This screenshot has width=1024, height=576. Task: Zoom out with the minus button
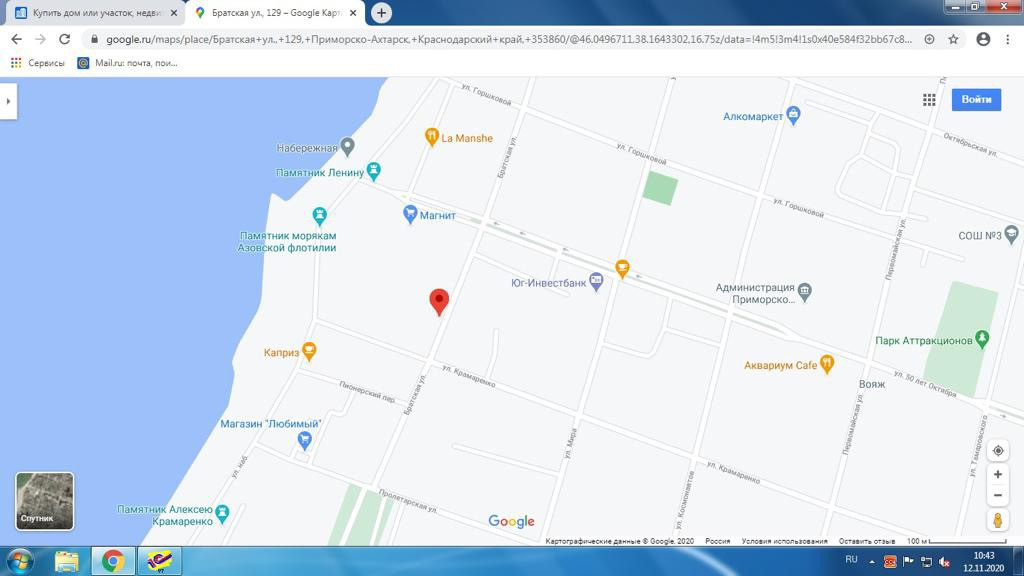(x=997, y=496)
